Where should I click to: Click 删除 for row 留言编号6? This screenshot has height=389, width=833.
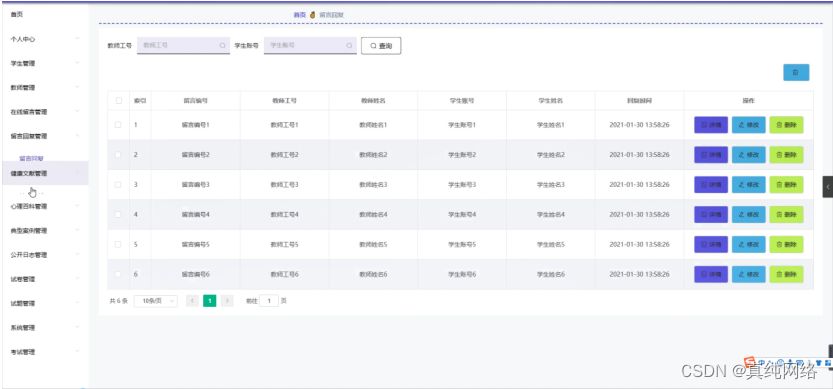[x=786, y=274]
